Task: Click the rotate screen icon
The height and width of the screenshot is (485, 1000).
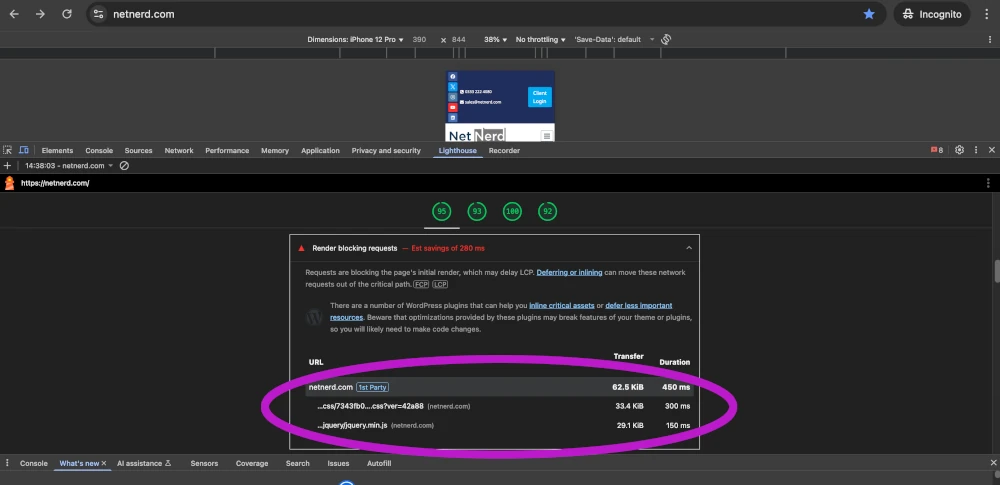Action: [666, 39]
